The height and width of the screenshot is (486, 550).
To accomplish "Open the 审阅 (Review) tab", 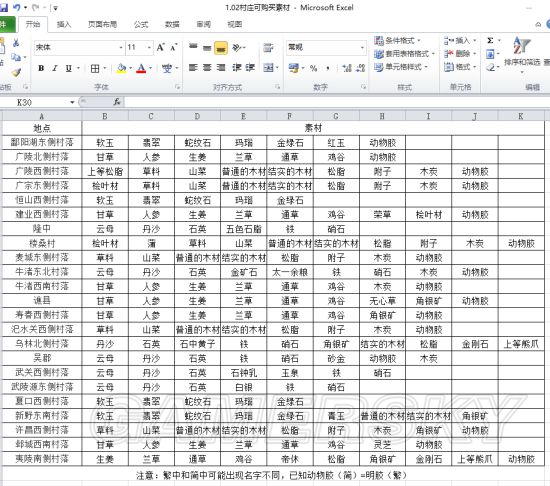I will tap(203, 24).
